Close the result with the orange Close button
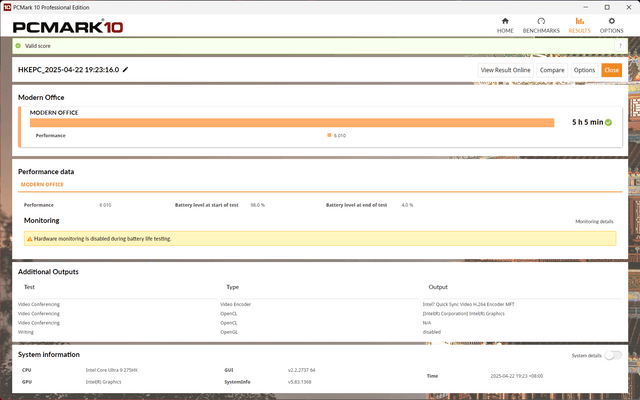Viewport: 640px width, 400px height. tap(611, 70)
